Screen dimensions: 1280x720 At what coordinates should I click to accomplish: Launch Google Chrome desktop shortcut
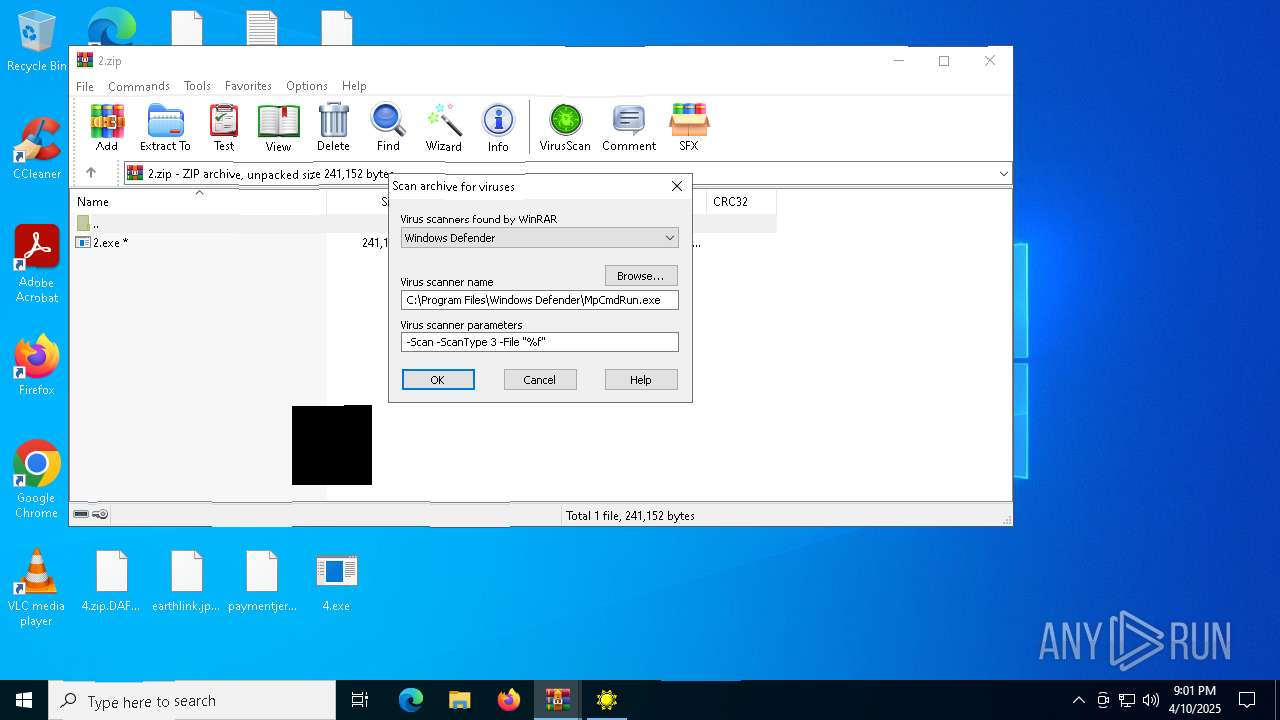click(37, 479)
